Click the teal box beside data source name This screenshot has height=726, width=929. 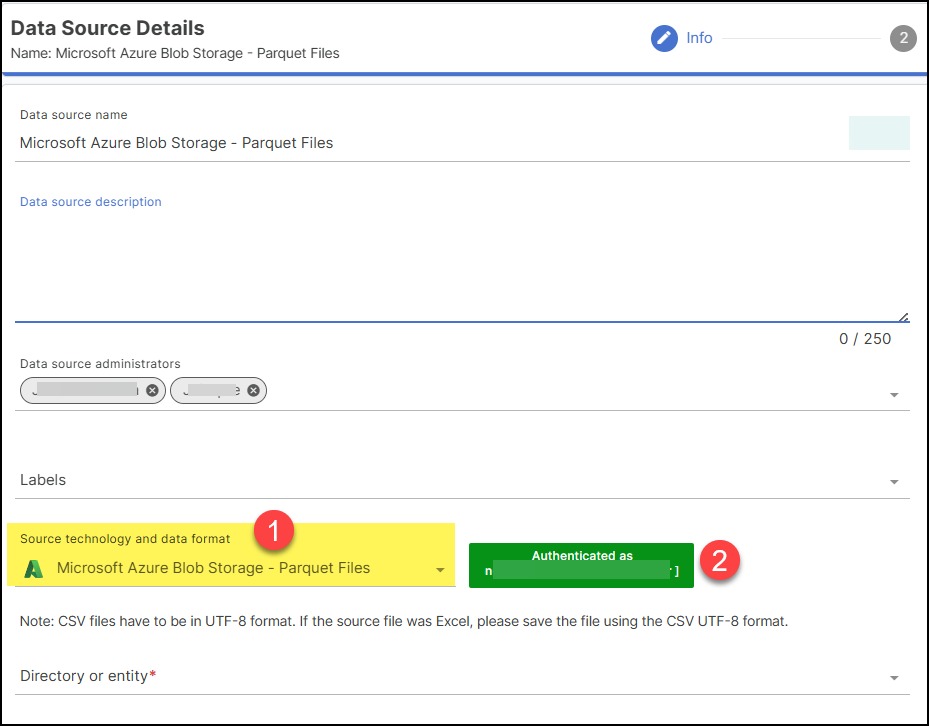pyautogui.click(x=878, y=133)
